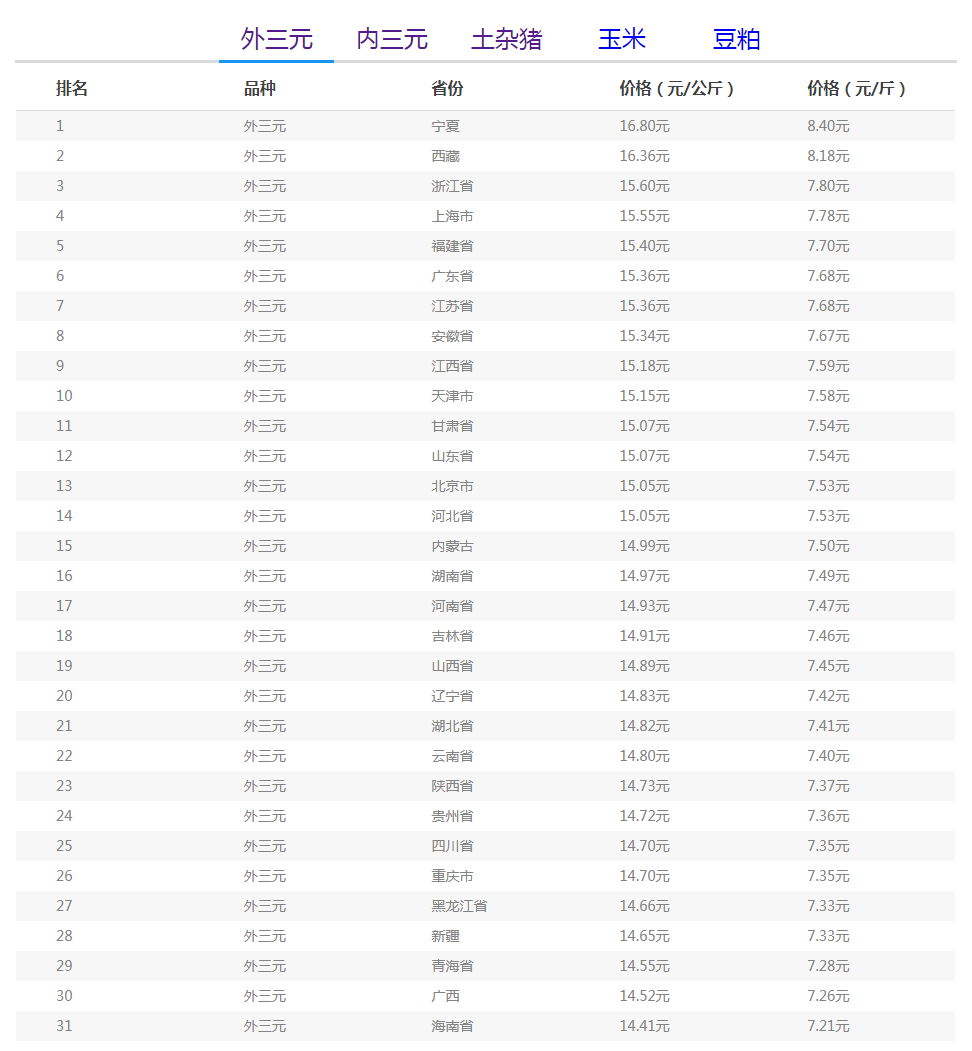Viewport: 972px width, 1051px height.
Task: Select the 黑龙江省 province cell
Action: click(459, 906)
